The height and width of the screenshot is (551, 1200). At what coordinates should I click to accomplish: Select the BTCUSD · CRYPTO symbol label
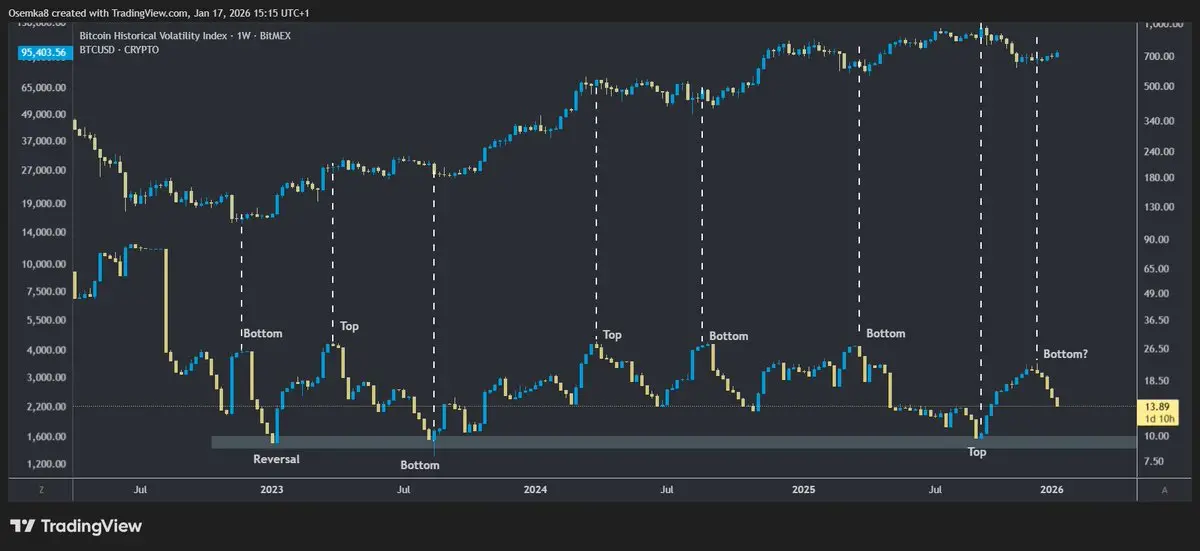[x=118, y=49]
